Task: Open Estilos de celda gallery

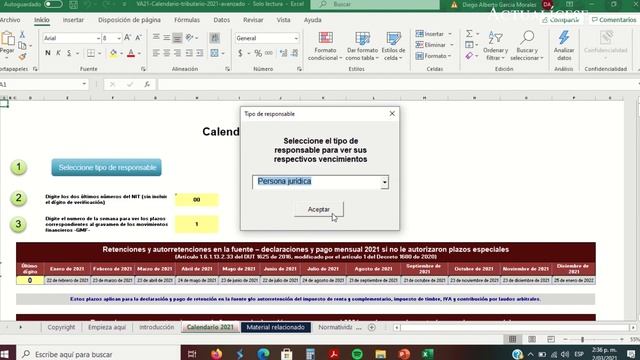Action: tap(393, 46)
